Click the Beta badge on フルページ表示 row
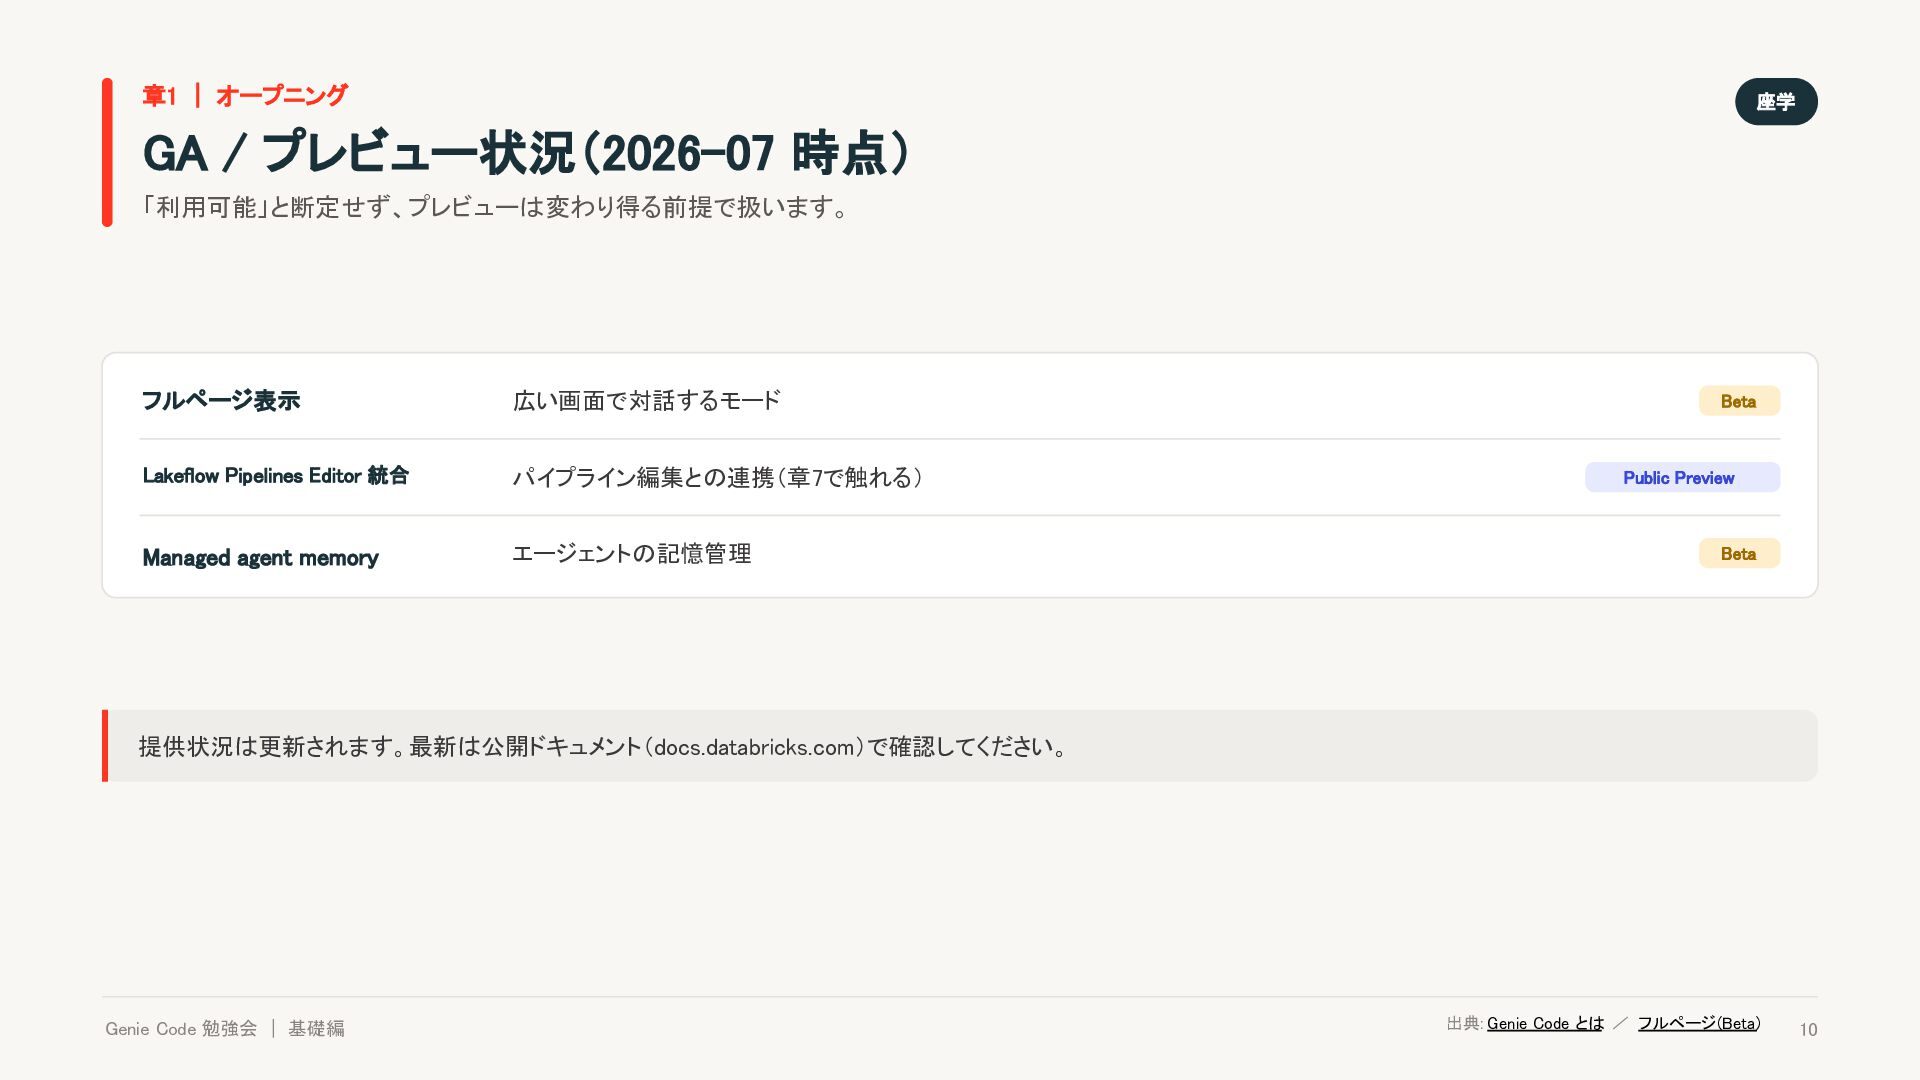Screen dimensions: 1920x1080 coord(1739,401)
